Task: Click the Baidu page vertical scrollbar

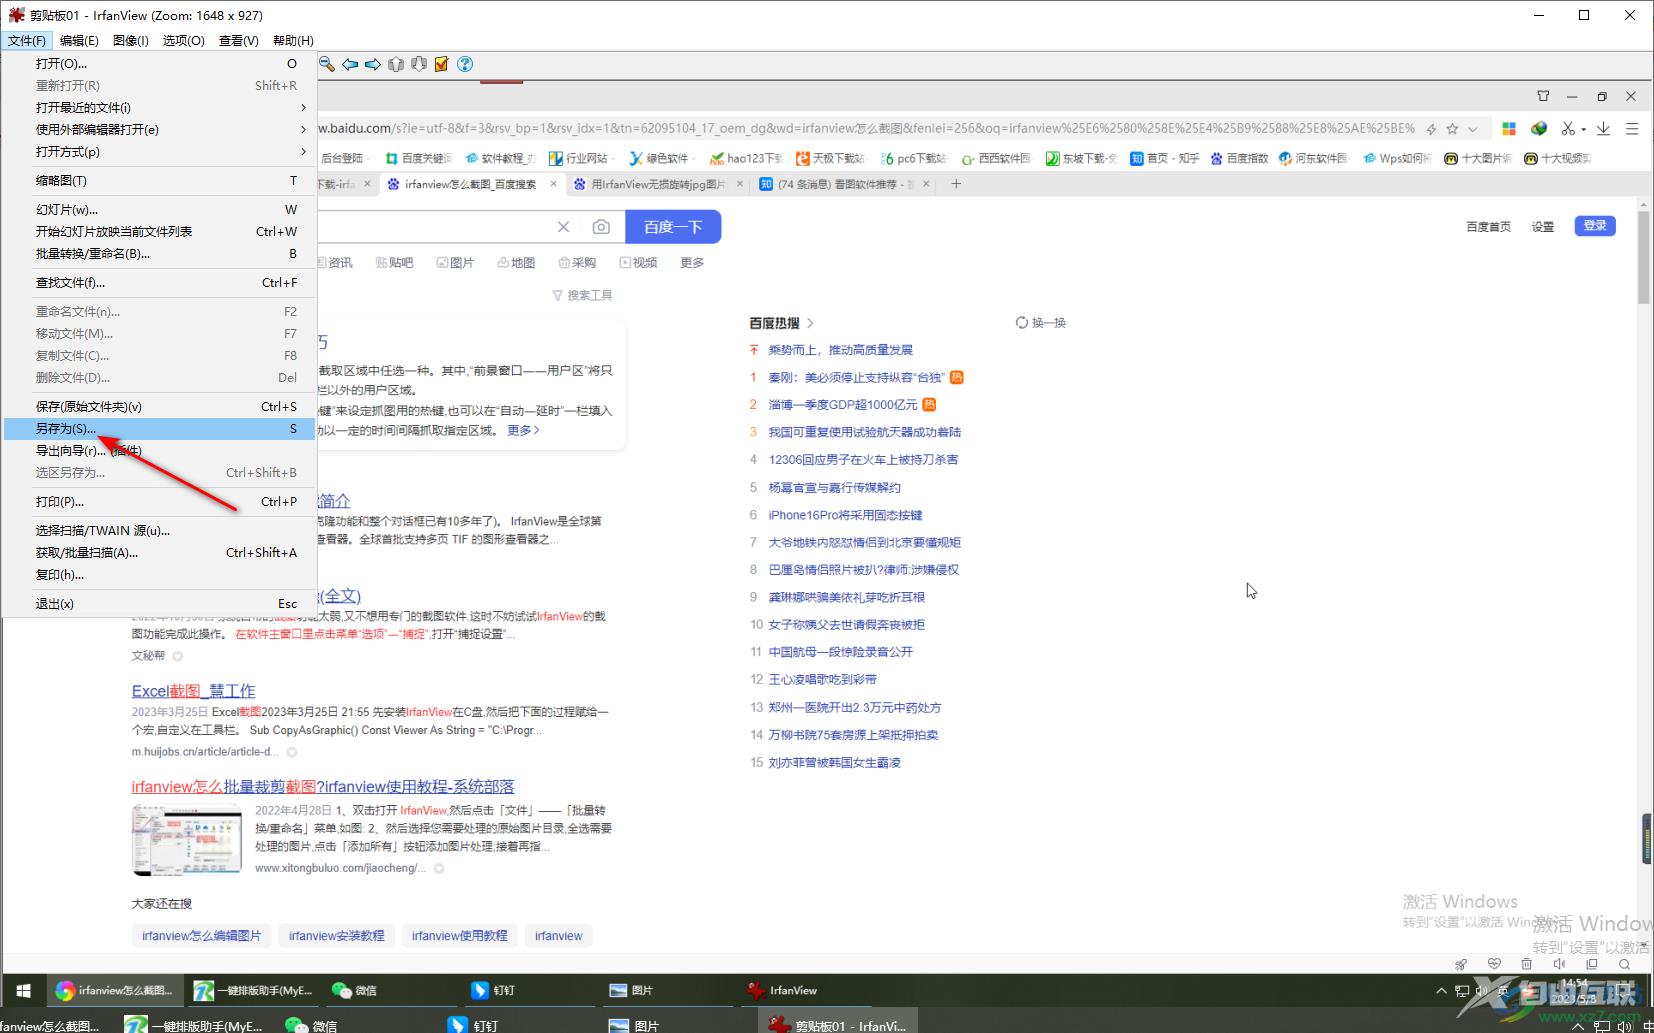Action: (1644, 258)
